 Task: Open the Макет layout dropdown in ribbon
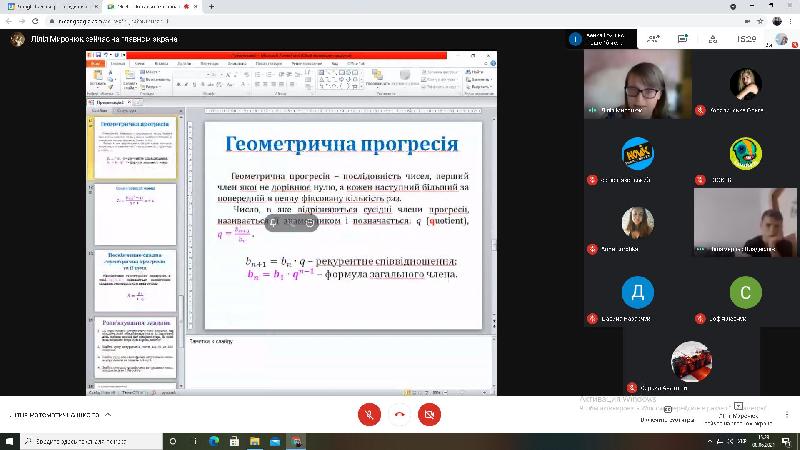click(154, 72)
